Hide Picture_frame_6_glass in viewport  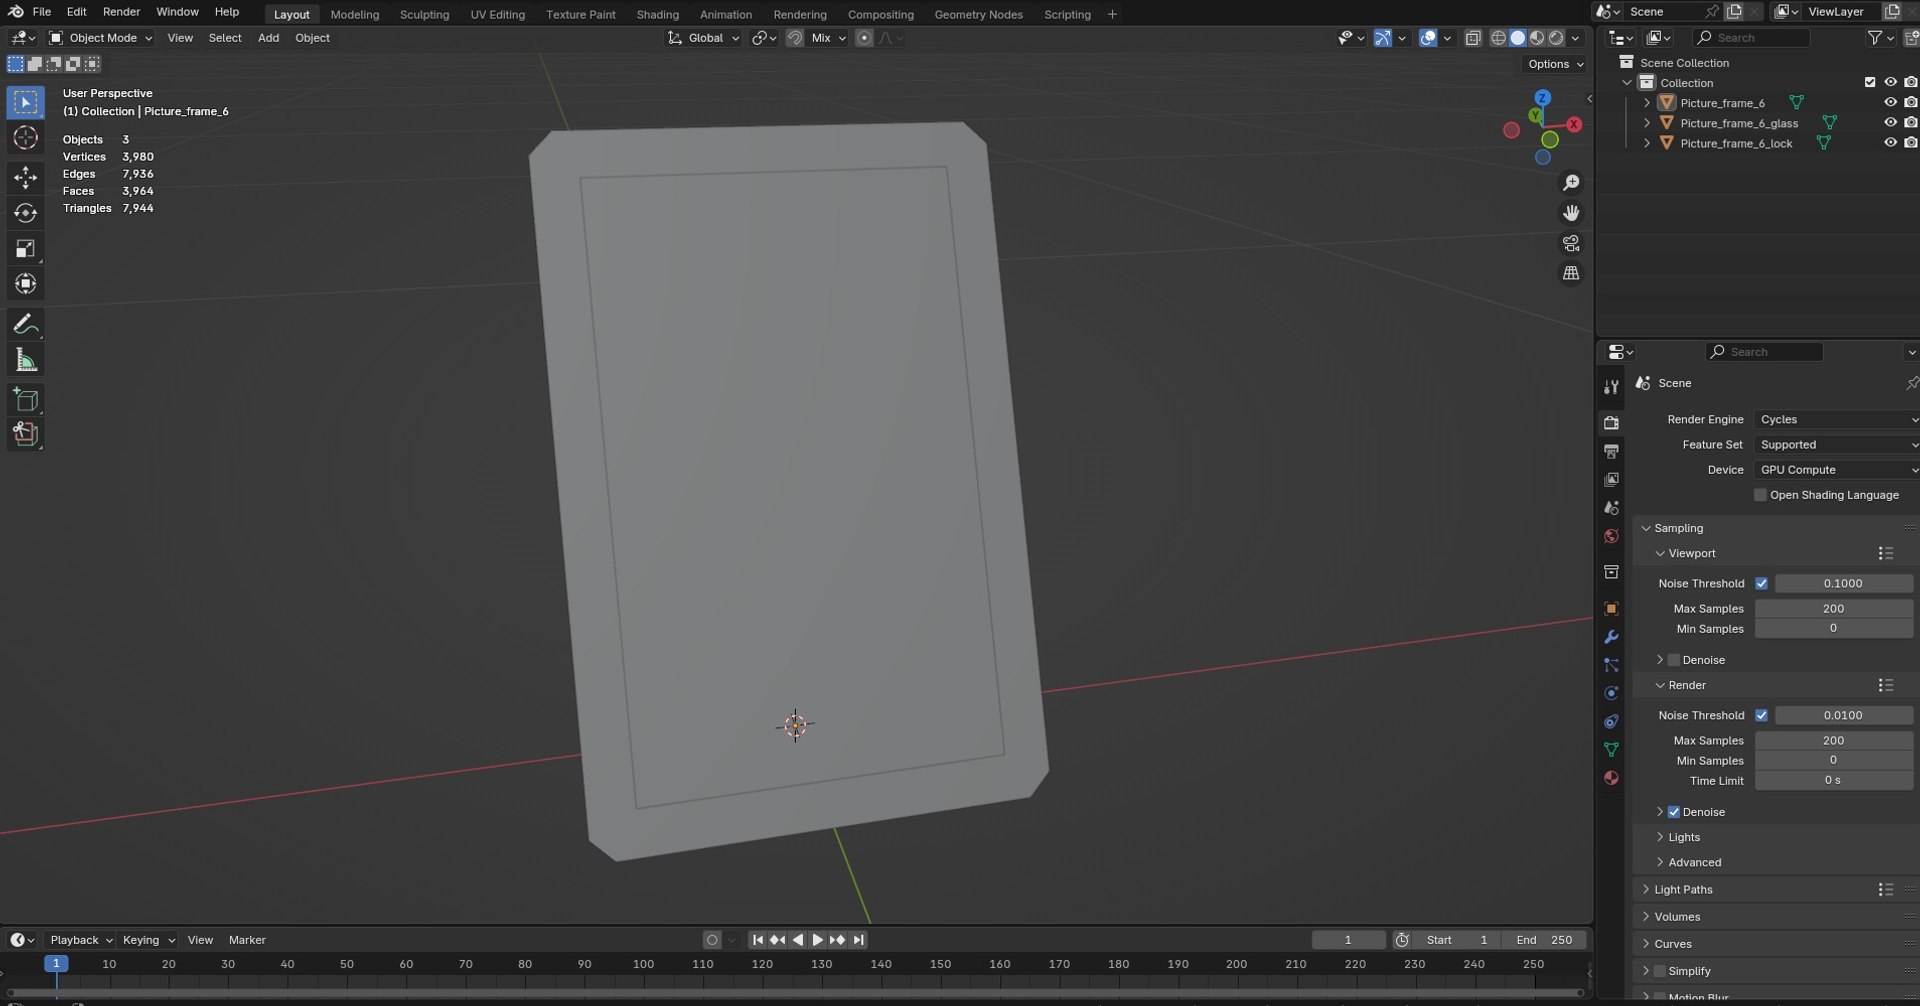point(1890,123)
